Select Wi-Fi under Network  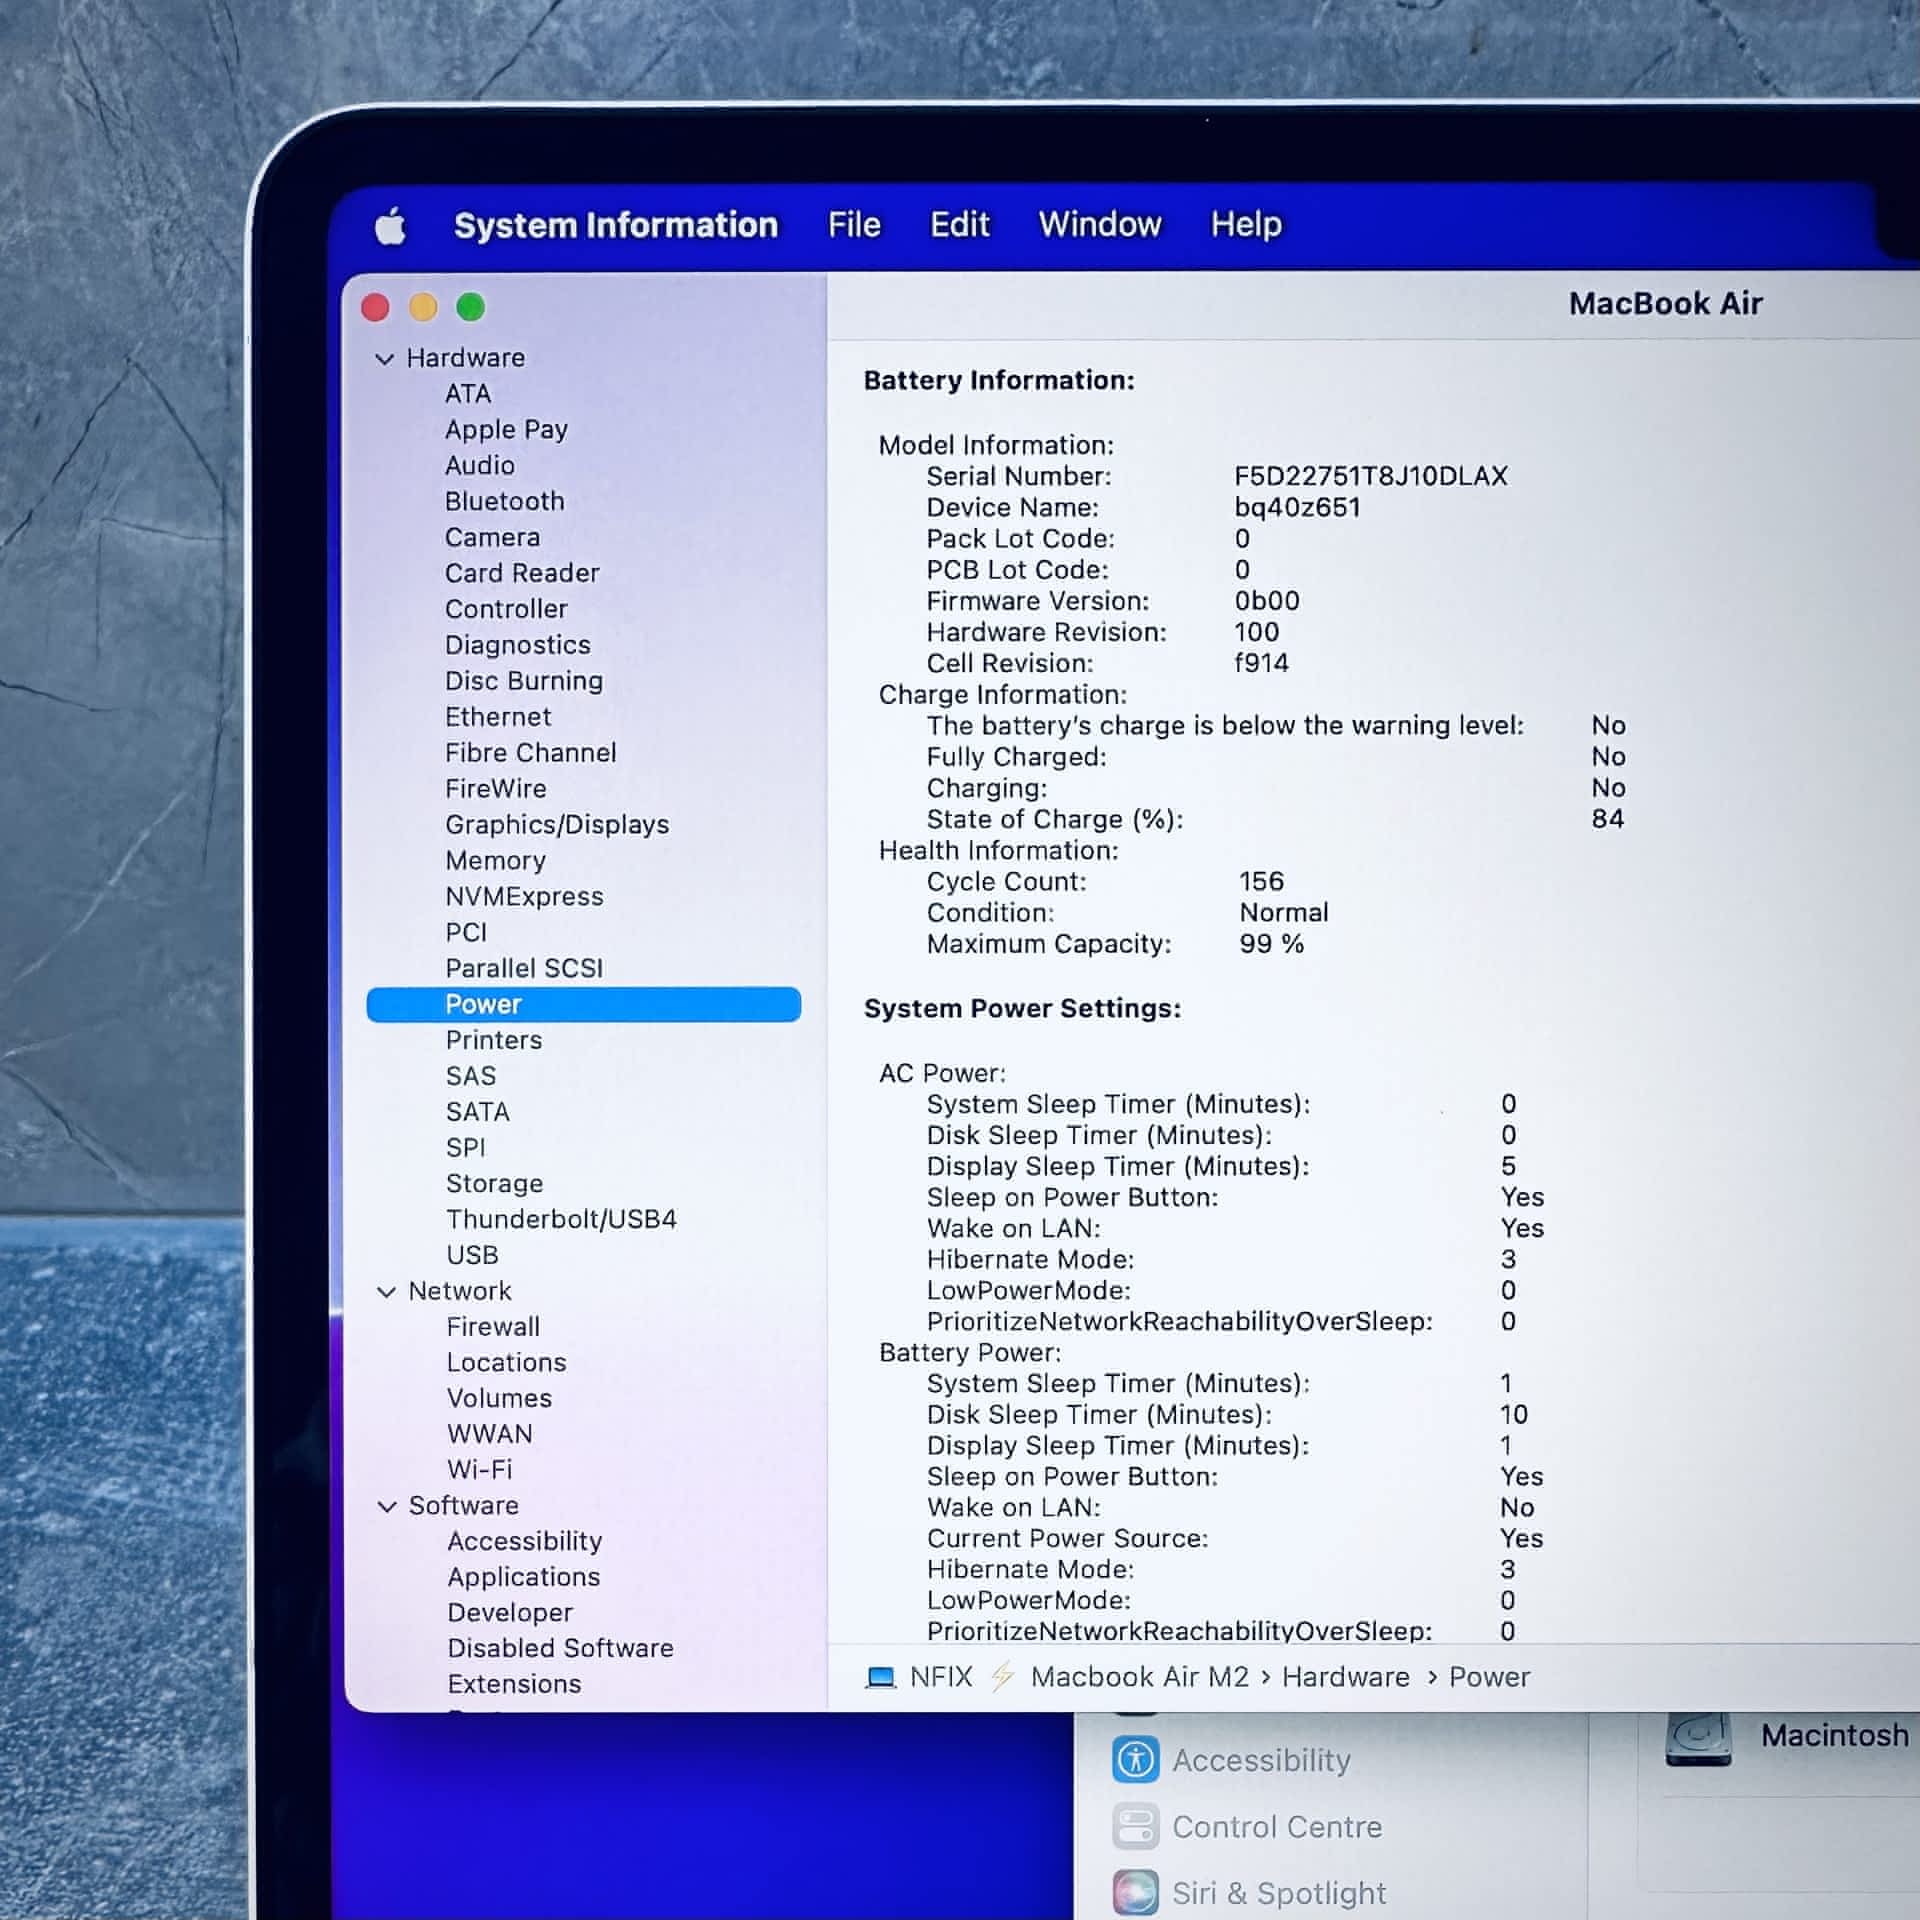479,1470
